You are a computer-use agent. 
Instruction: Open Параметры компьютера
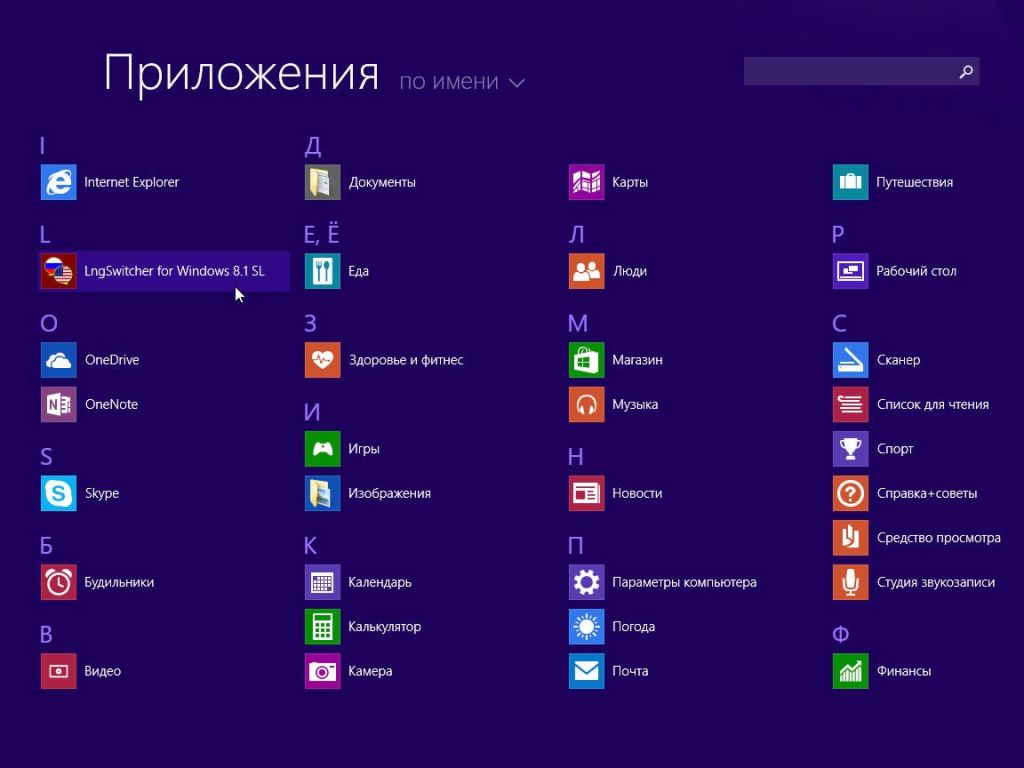pyautogui.click(x=683, y=582)
